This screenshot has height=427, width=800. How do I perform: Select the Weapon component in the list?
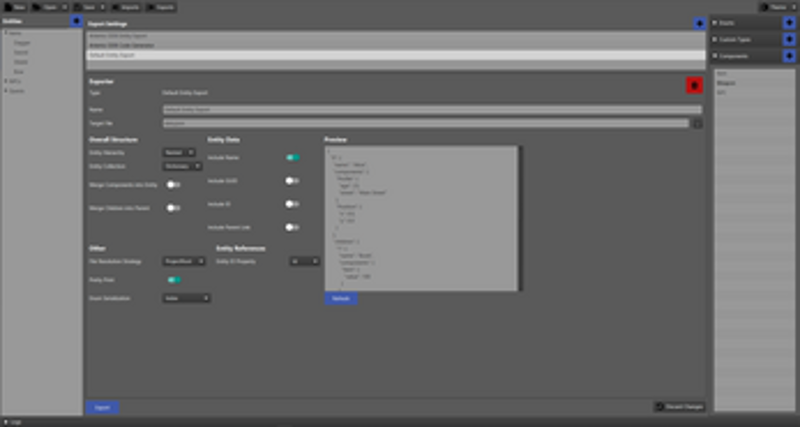click(755, 83)
